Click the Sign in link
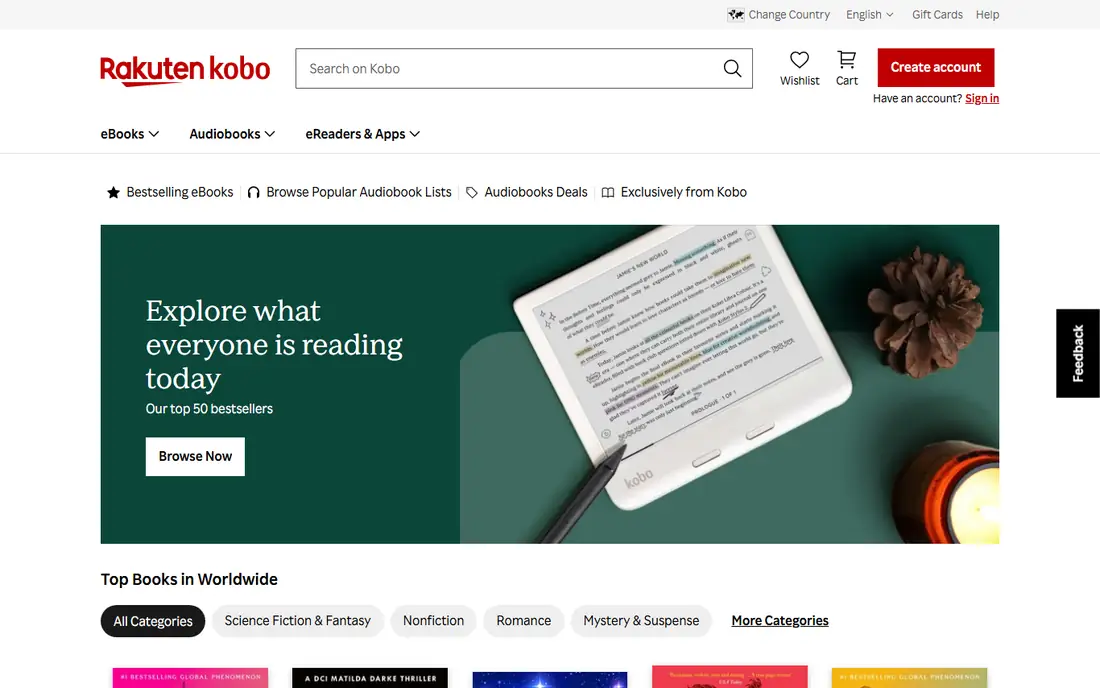The height and width of the screenshot is (688, 1100). coord(982,98)
